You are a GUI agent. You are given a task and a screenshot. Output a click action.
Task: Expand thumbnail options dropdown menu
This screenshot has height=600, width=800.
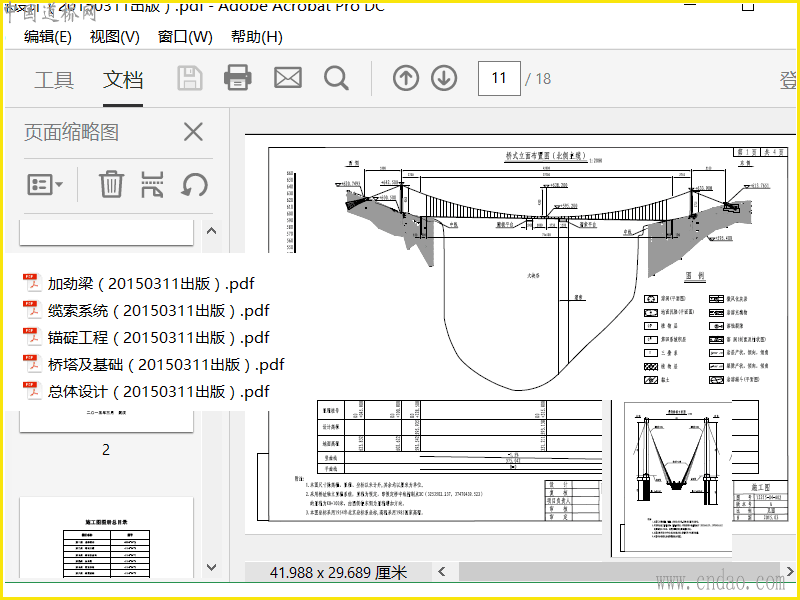point(45,184)
